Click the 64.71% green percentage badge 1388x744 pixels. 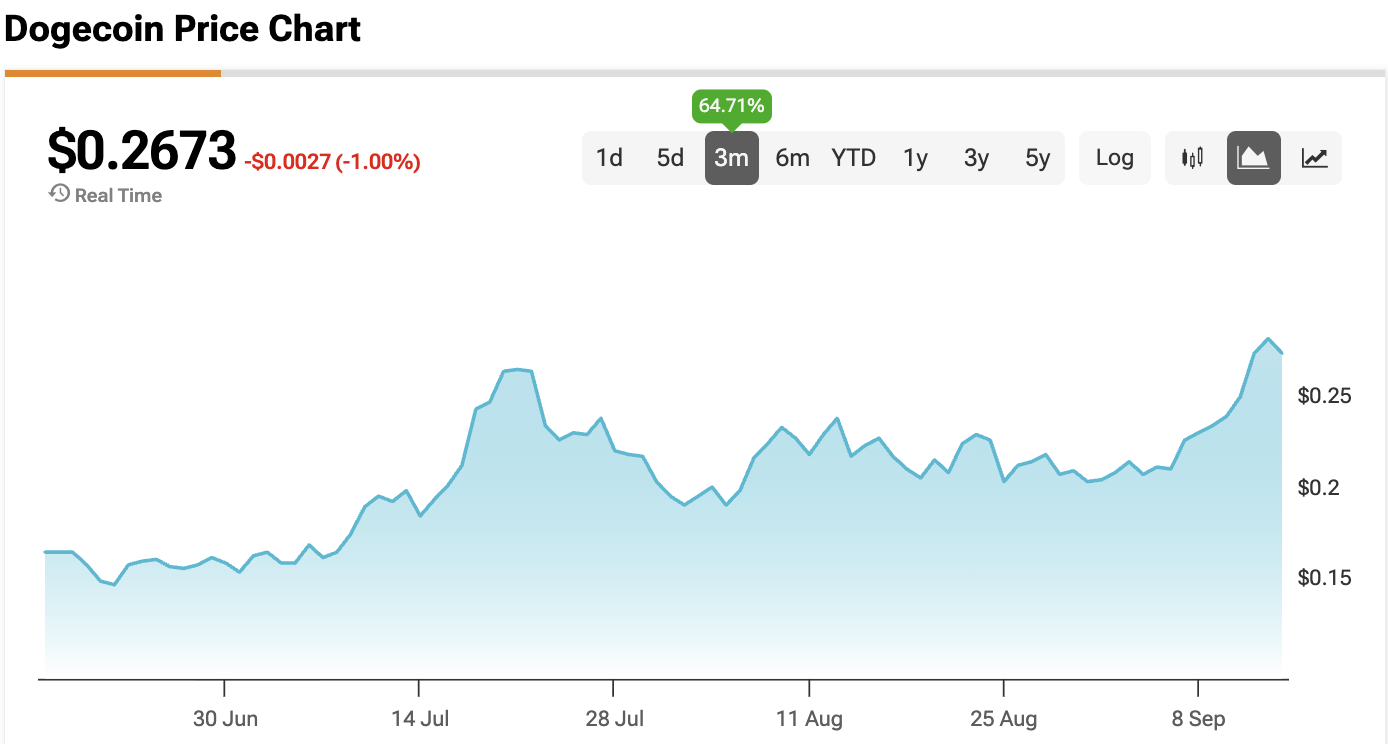click(731, 106)
